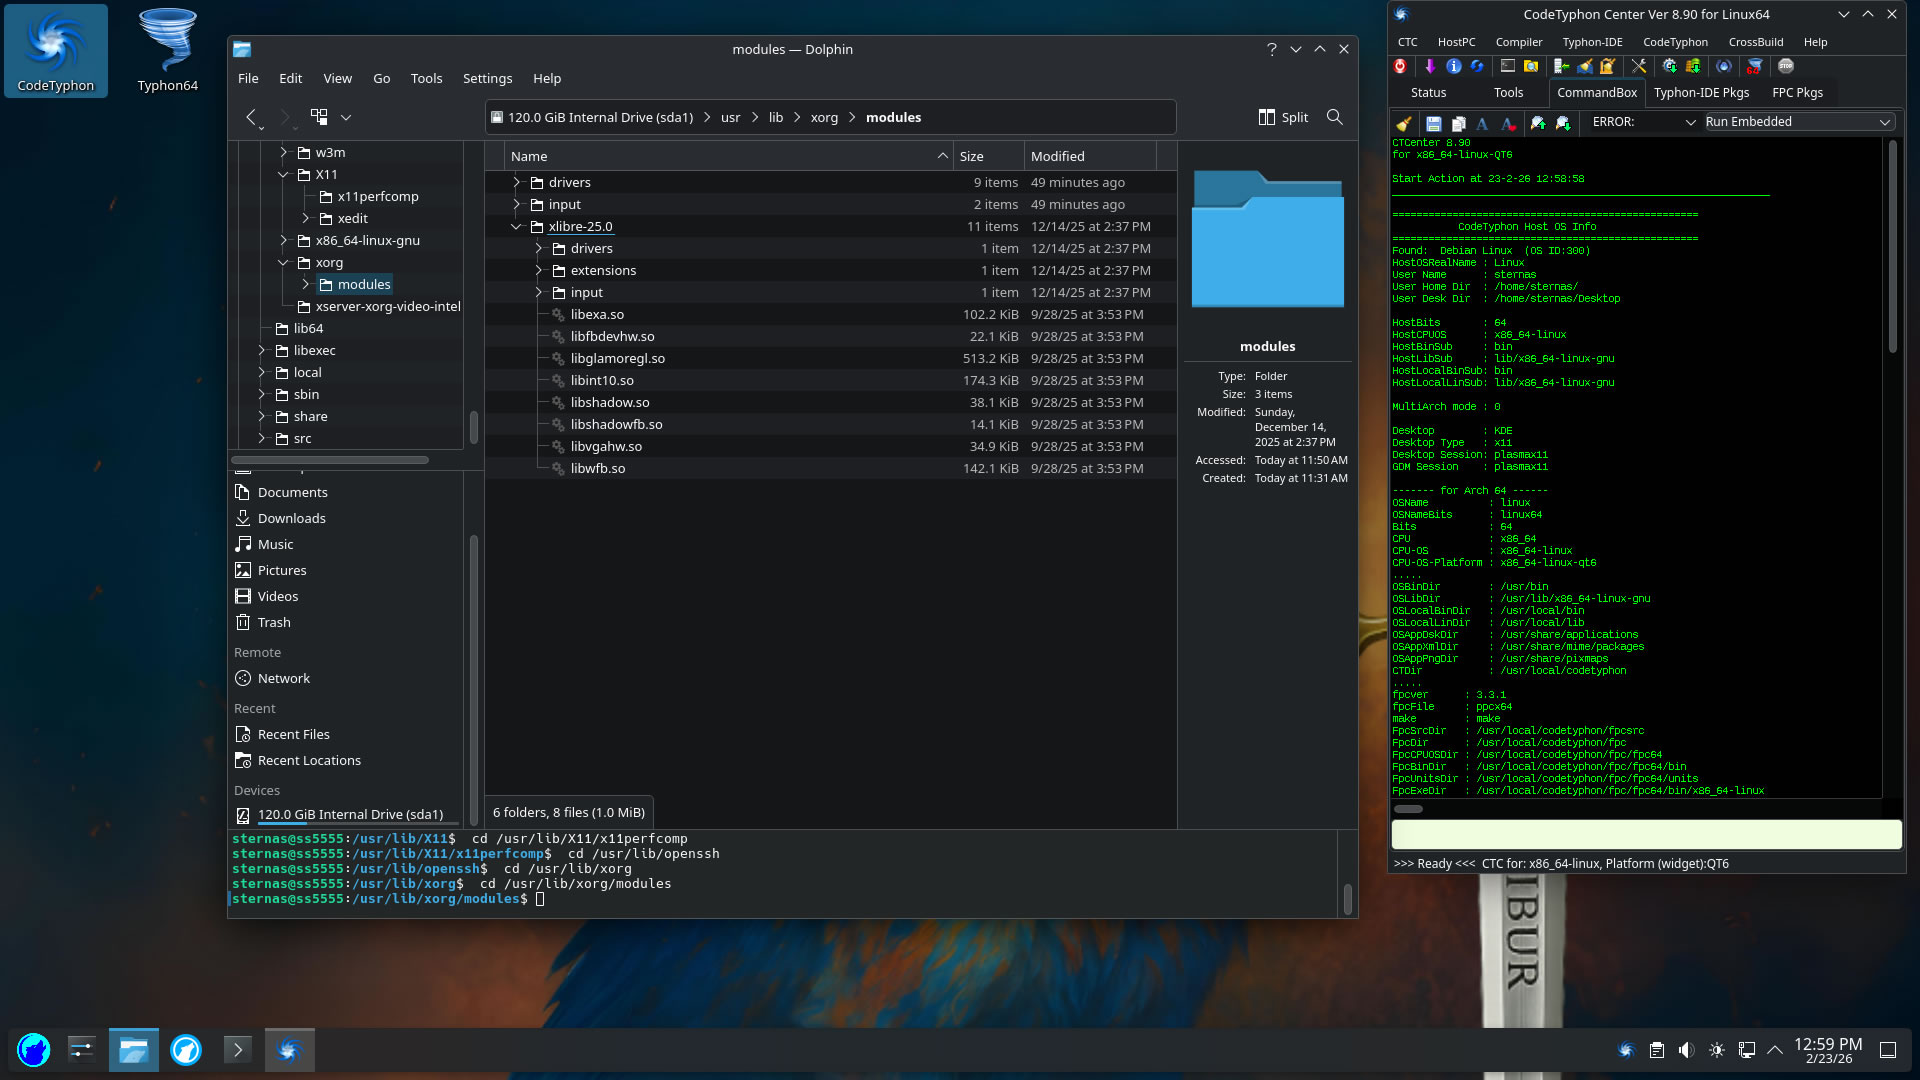The width and height of the screenshot is (1920, 1080).
Task: Open the CrossBuild menu
Action: pos(1755,42)
